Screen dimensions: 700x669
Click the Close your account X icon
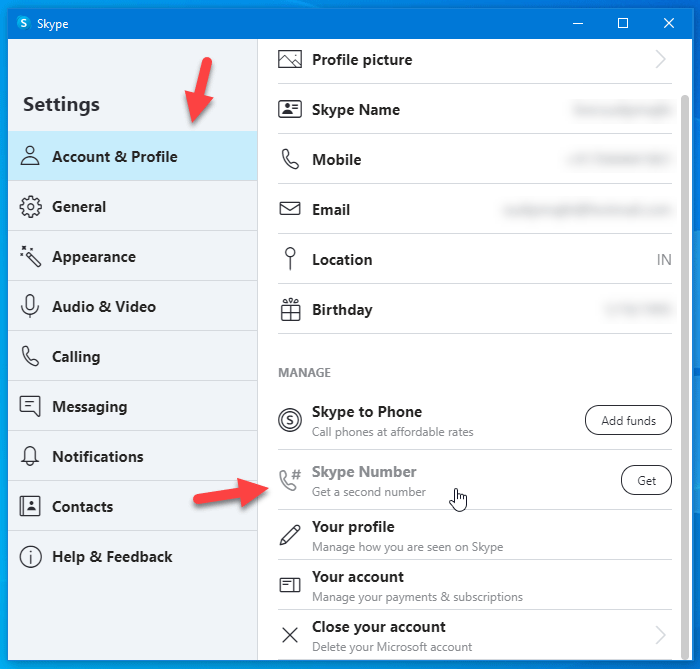(x=290, y=635)
